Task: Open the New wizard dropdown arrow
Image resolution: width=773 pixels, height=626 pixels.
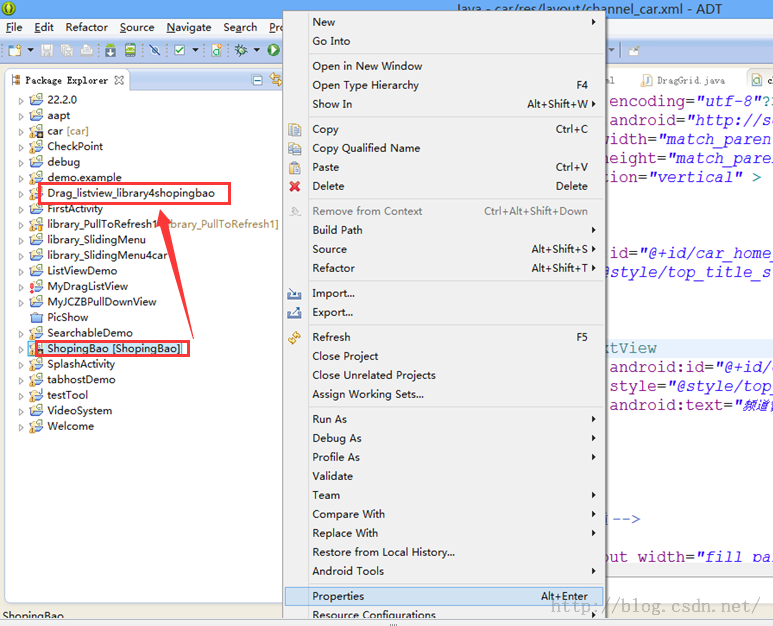Action: (x=30, y=50)
